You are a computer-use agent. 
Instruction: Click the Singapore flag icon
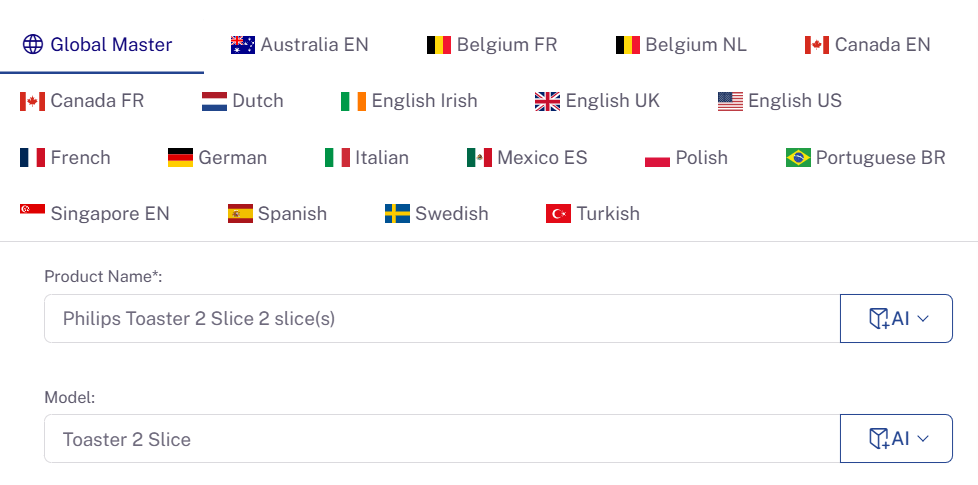click(32, 209)
